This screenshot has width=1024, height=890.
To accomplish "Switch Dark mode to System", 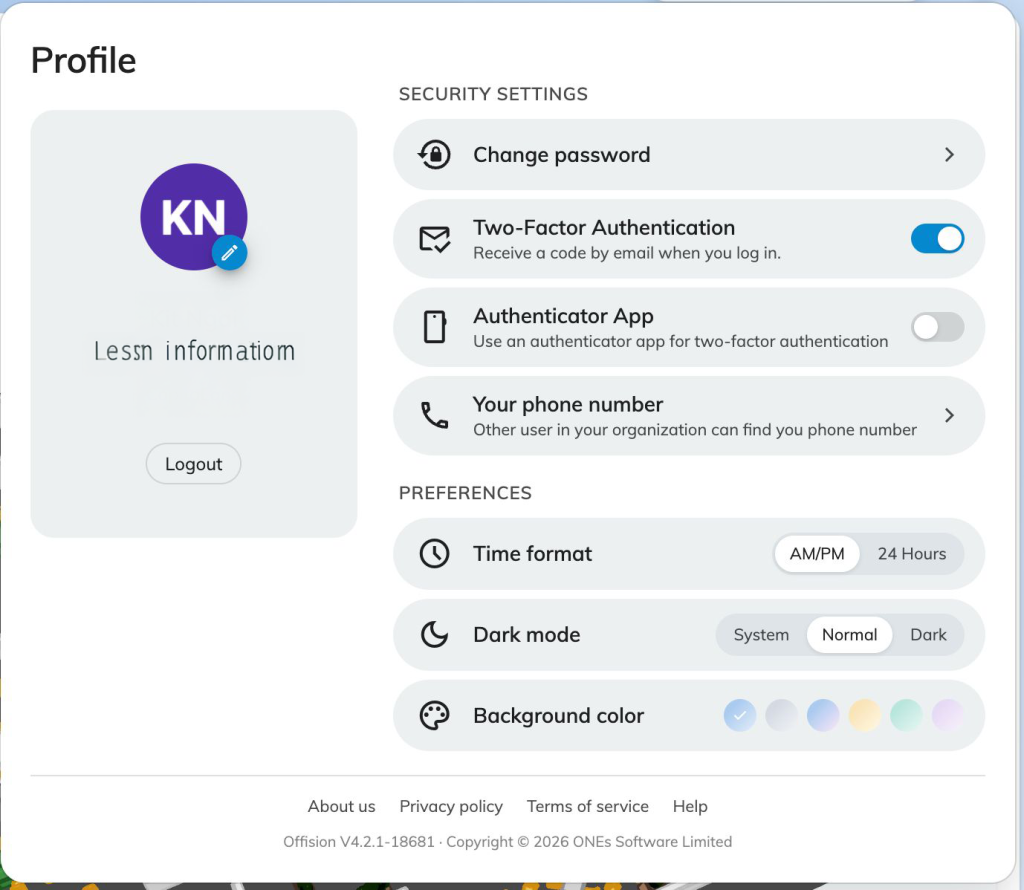I will pyautogui.click(x=761, y=635).
